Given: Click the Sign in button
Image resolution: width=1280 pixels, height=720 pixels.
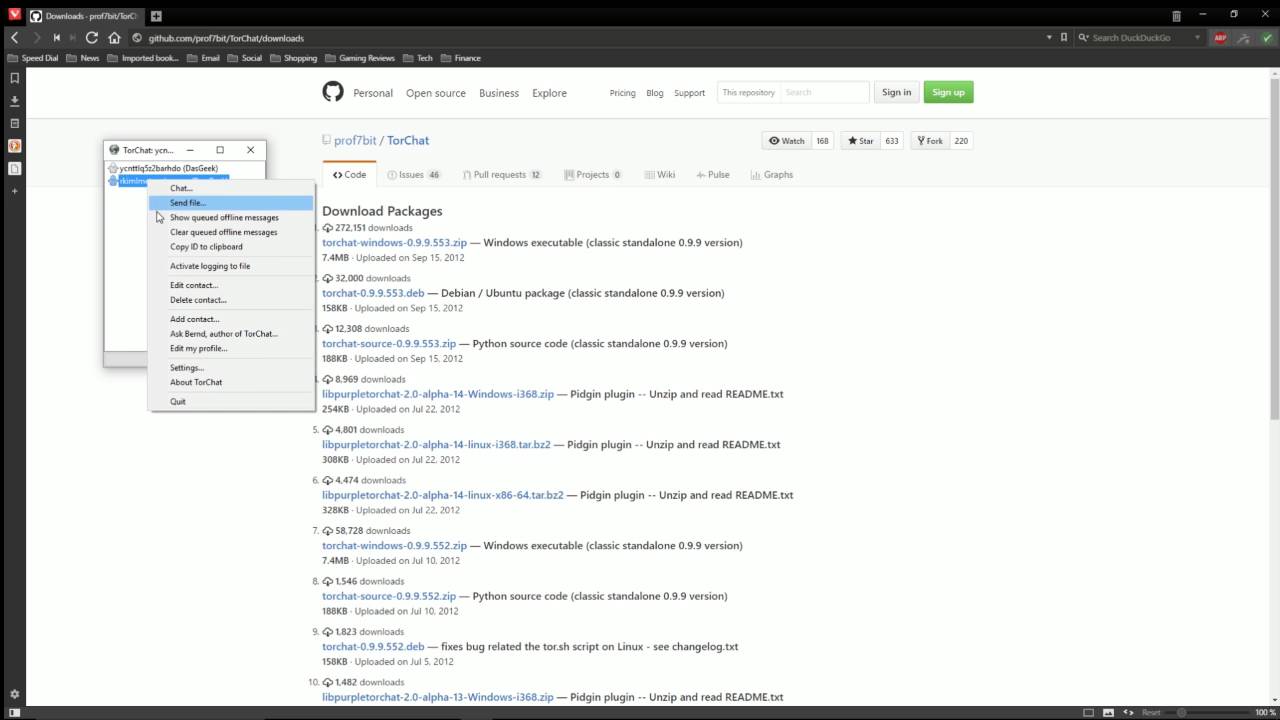Looking at the screenshot, I should [896, 92].
